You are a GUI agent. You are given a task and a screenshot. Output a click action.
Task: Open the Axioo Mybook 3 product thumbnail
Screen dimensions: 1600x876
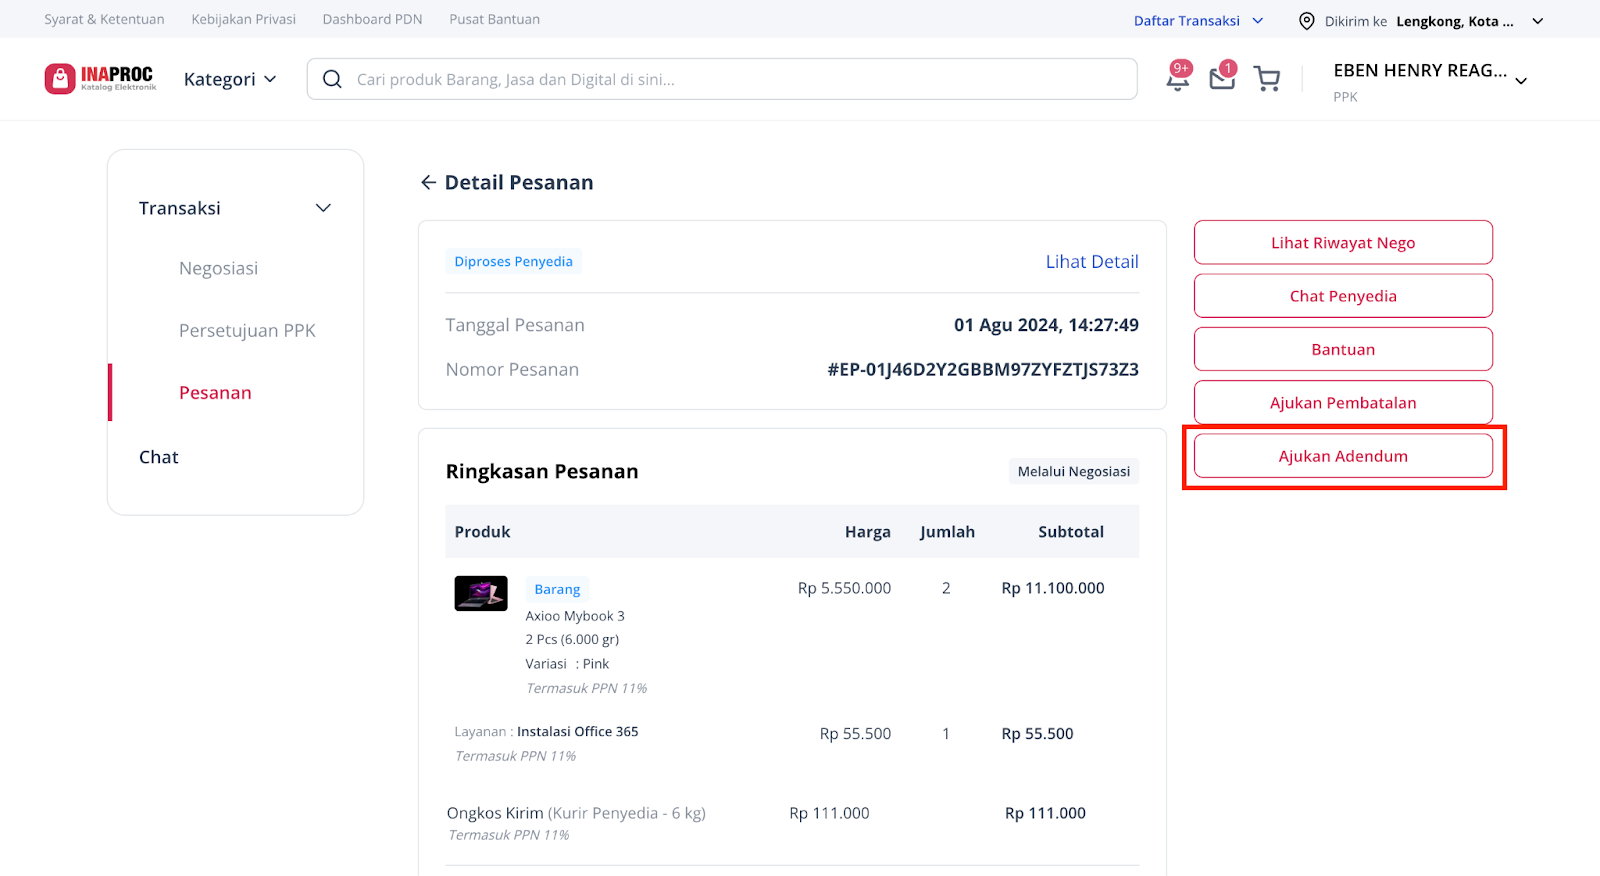tap(481, 593)
